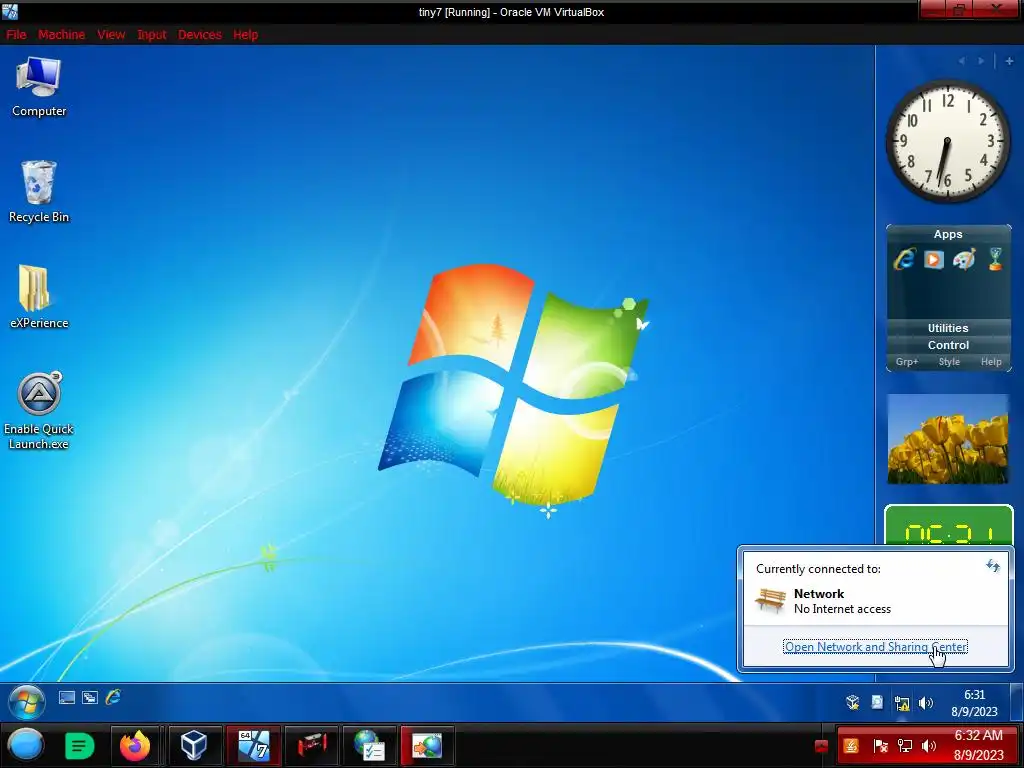
Task: Click the globe with checklist taskbar icon
Action: [370, 745]
